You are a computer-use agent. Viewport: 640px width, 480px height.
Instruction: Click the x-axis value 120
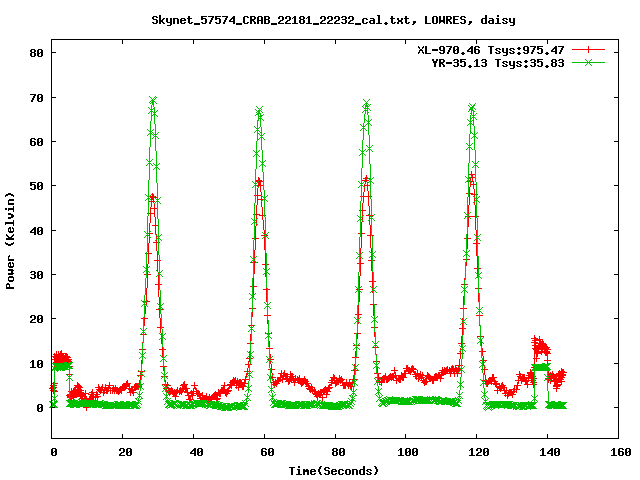pyautogui.click(x=479, y=452)
